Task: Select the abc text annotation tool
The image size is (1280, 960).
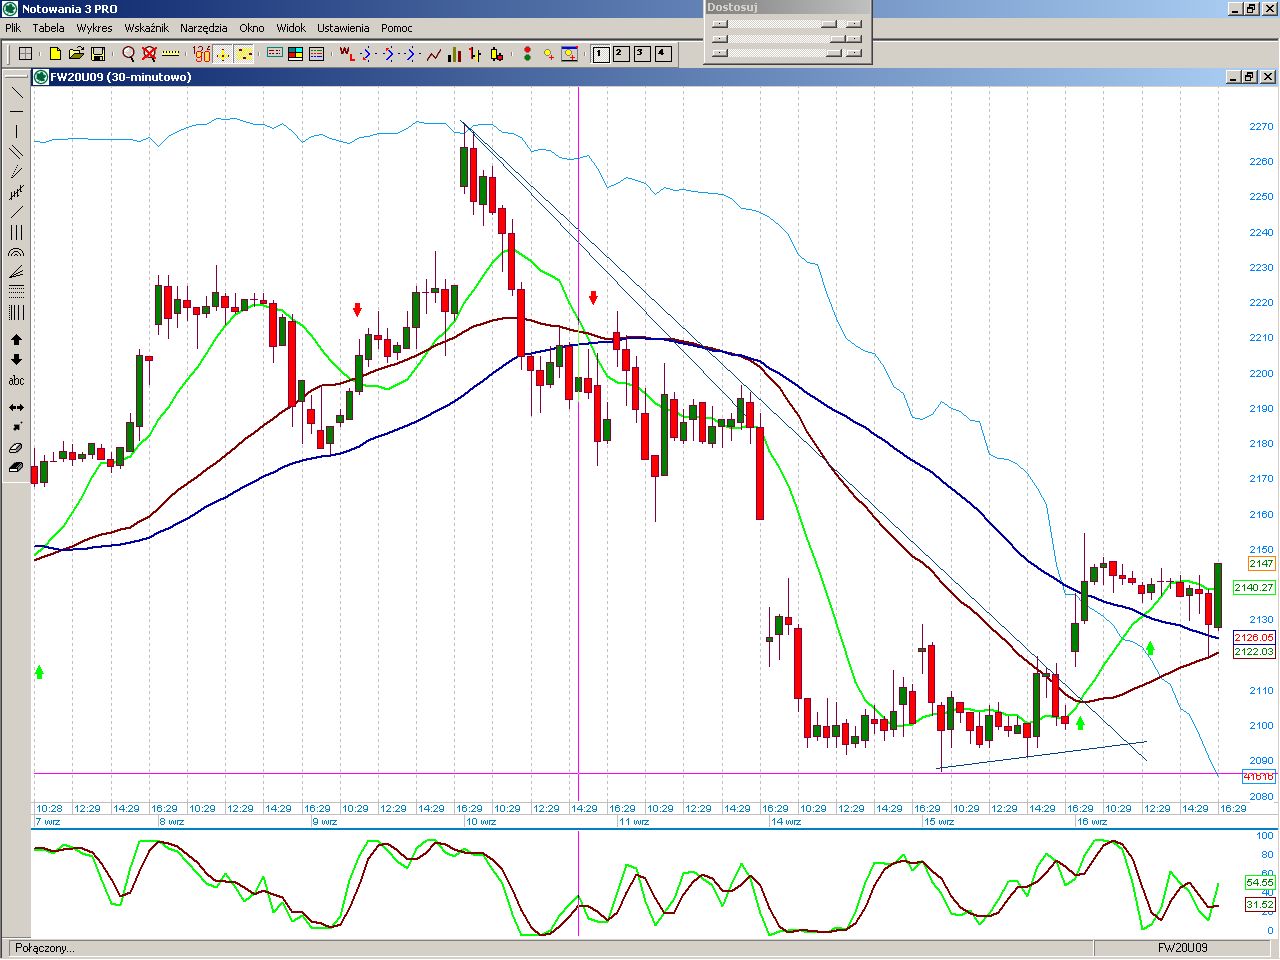Action: pos(16,381)
